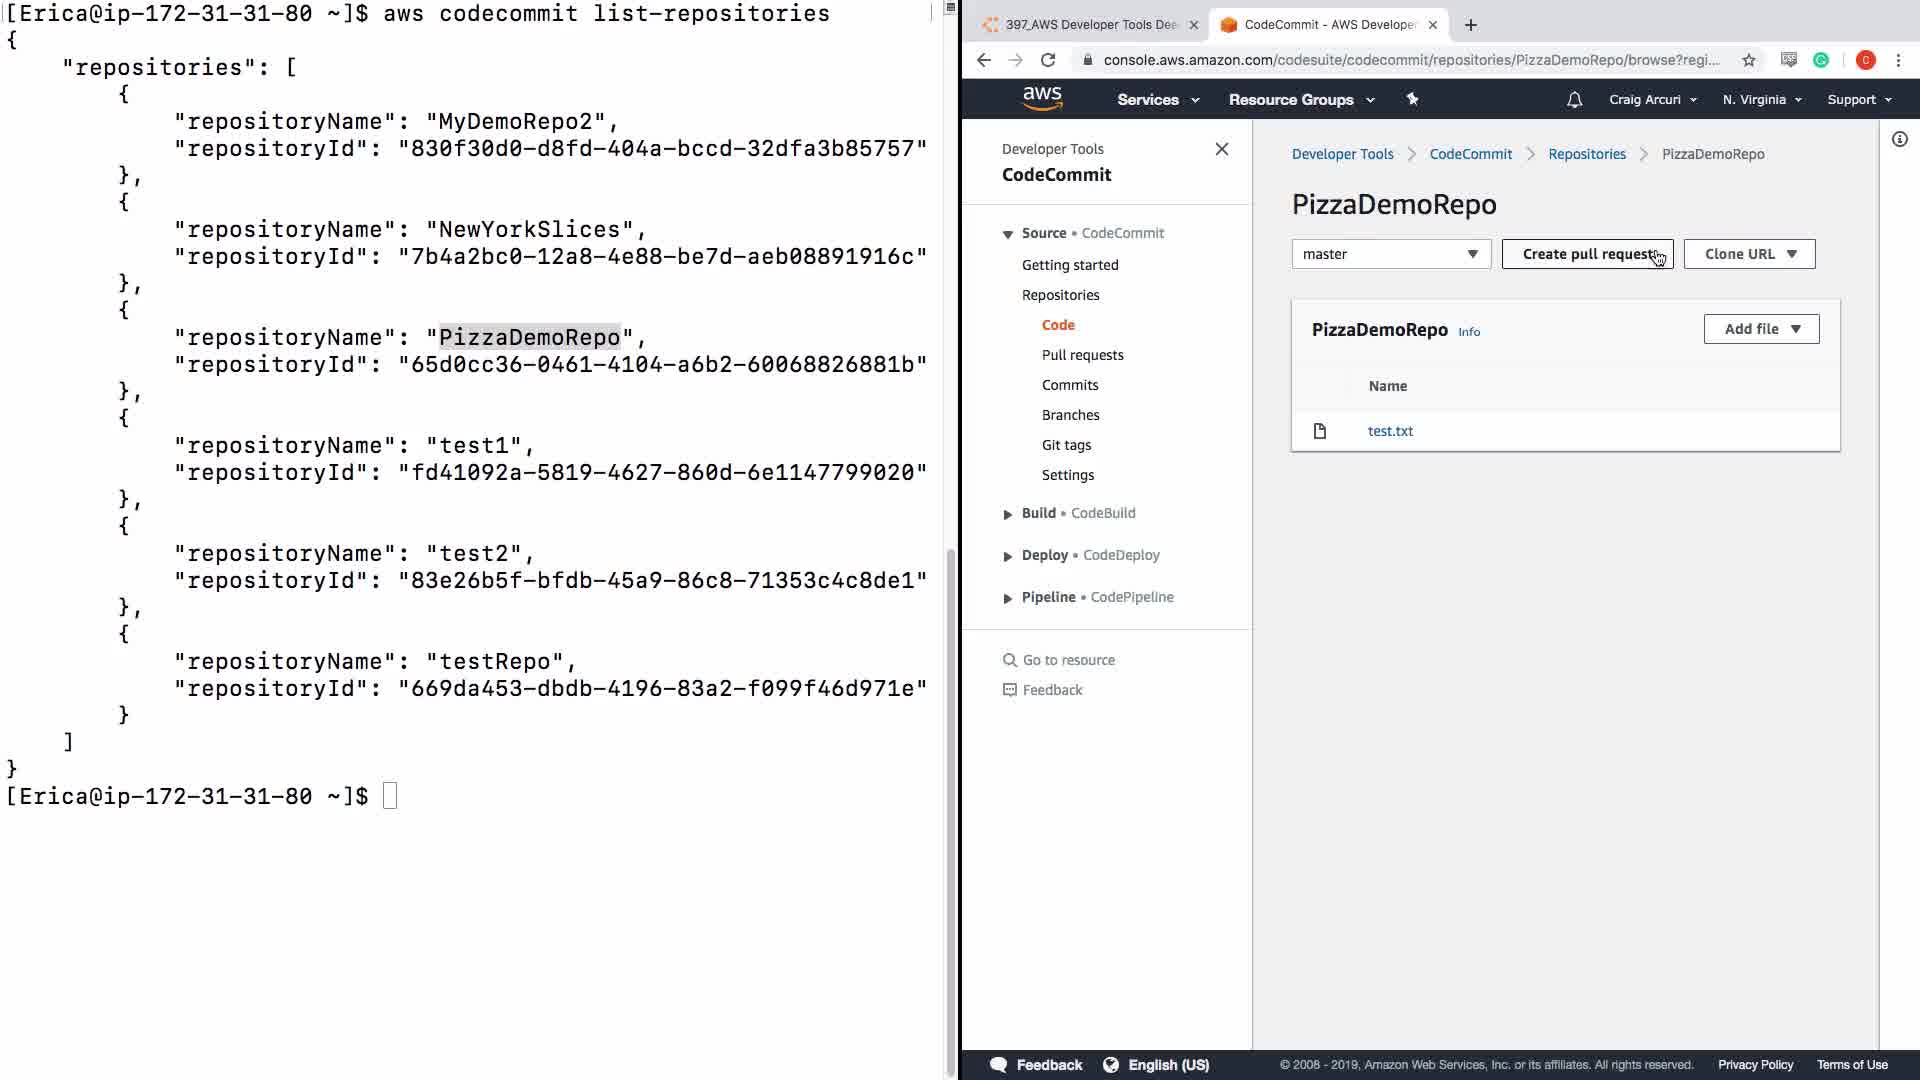
Task: Close the Developer Tools side panel
Action: coord(1221,149)
